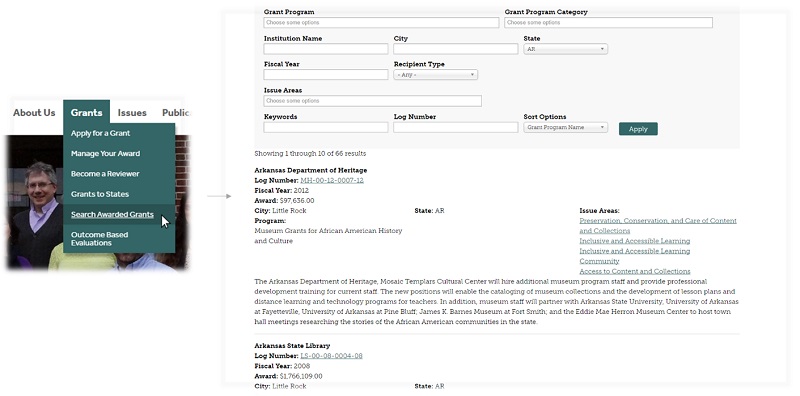Open the Recipient Type dropdown

point(435,75)
